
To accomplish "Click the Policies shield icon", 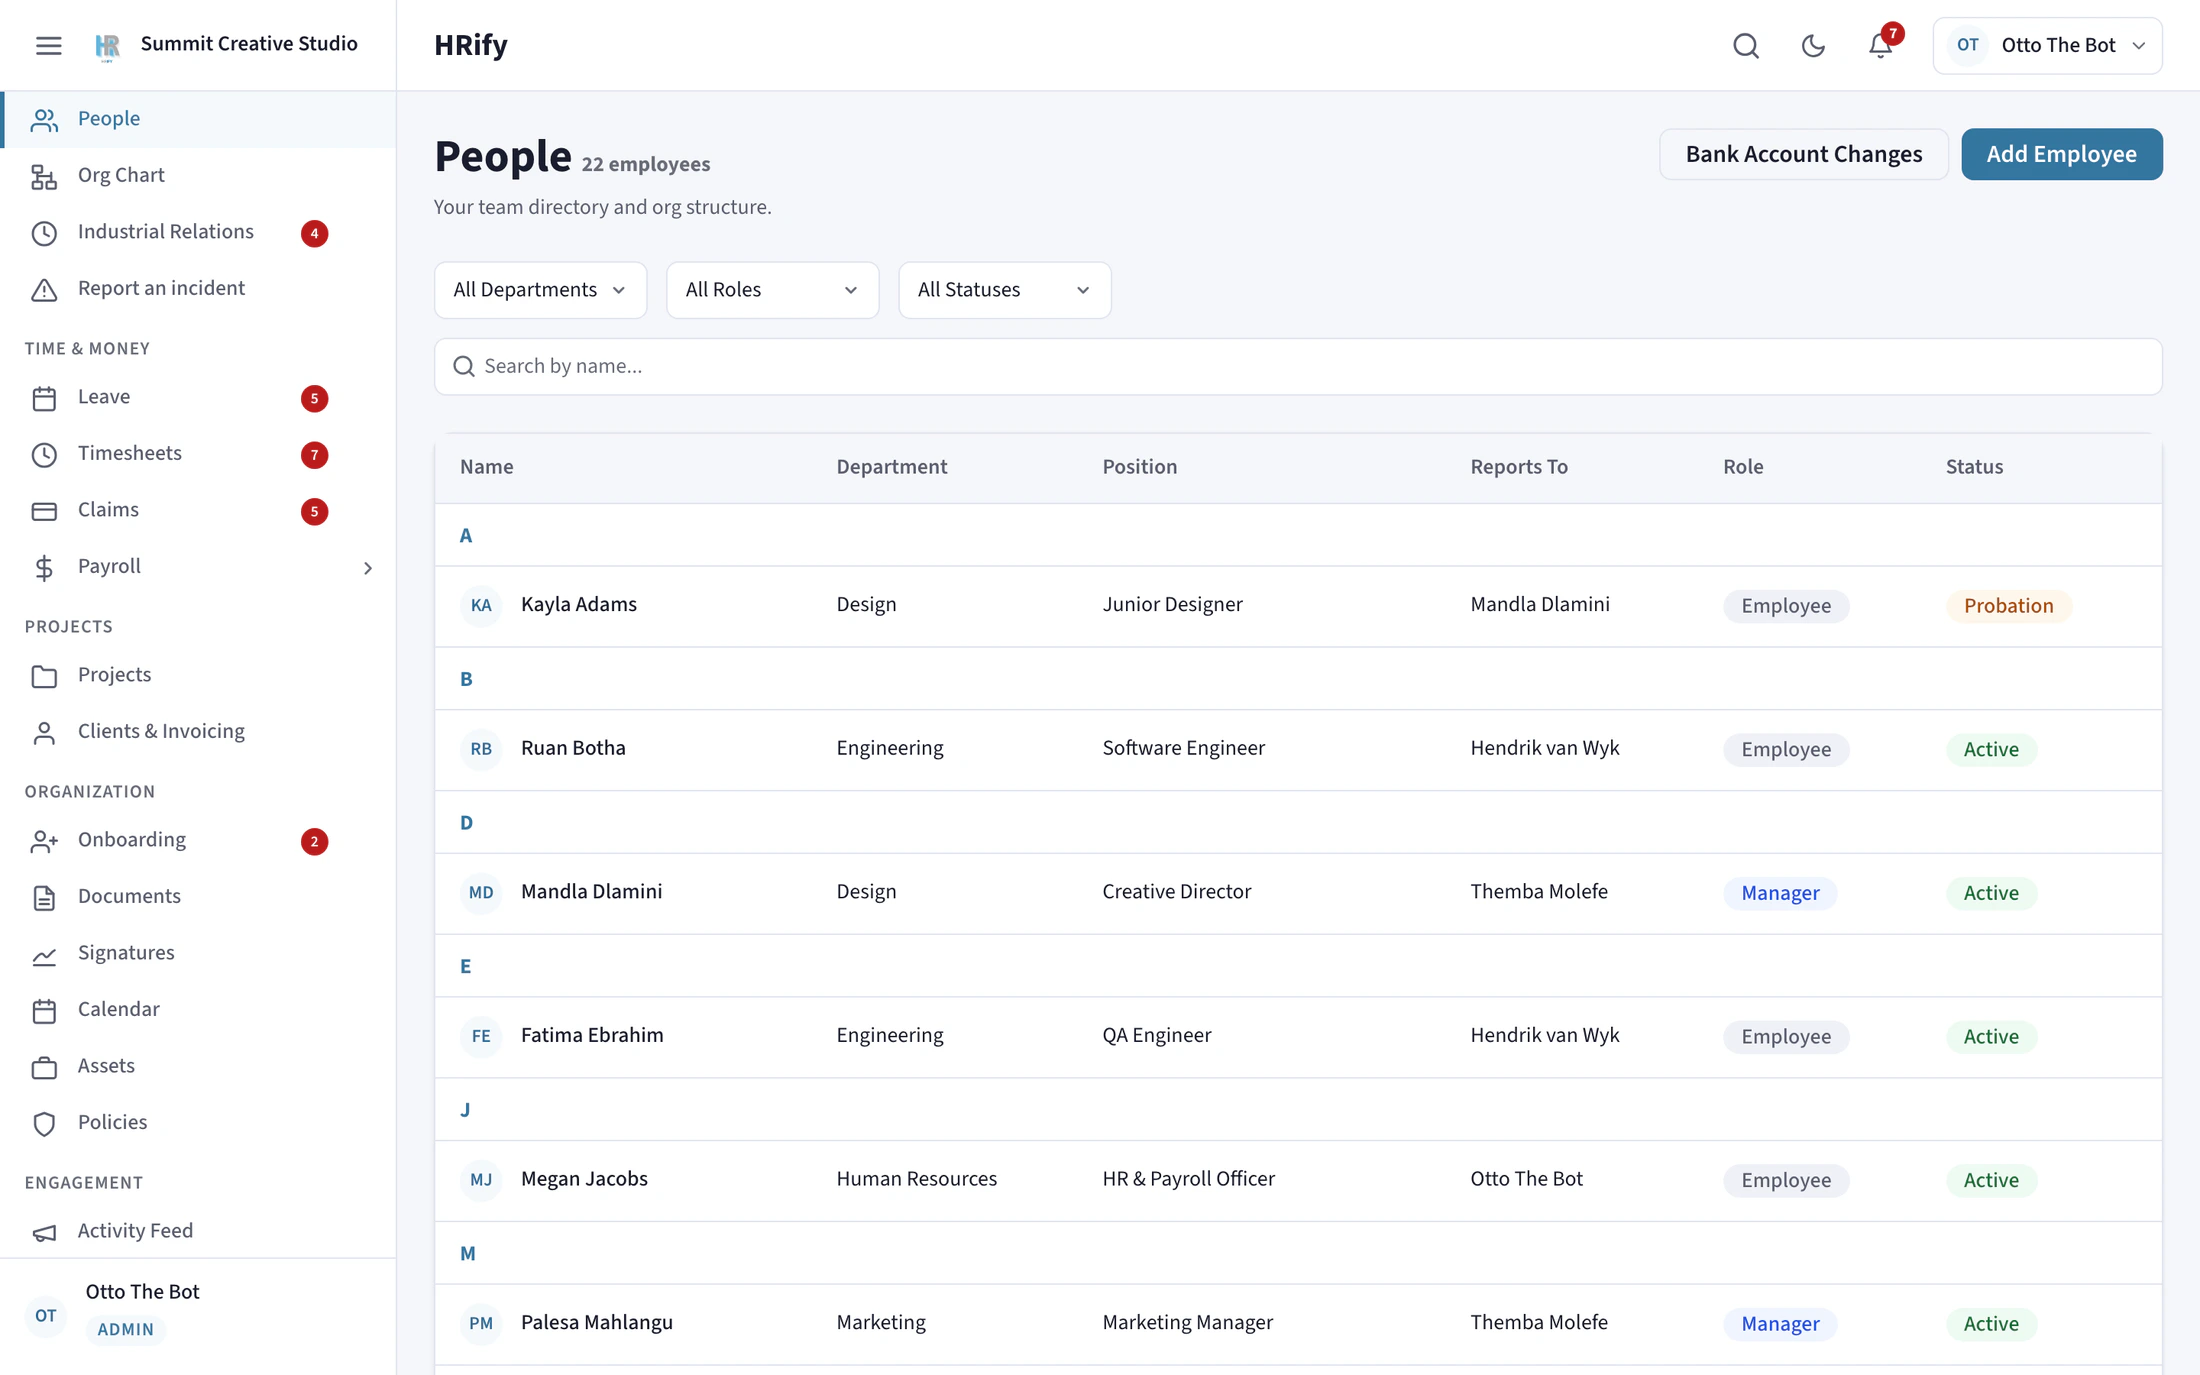I will (x=44, y=1123).
